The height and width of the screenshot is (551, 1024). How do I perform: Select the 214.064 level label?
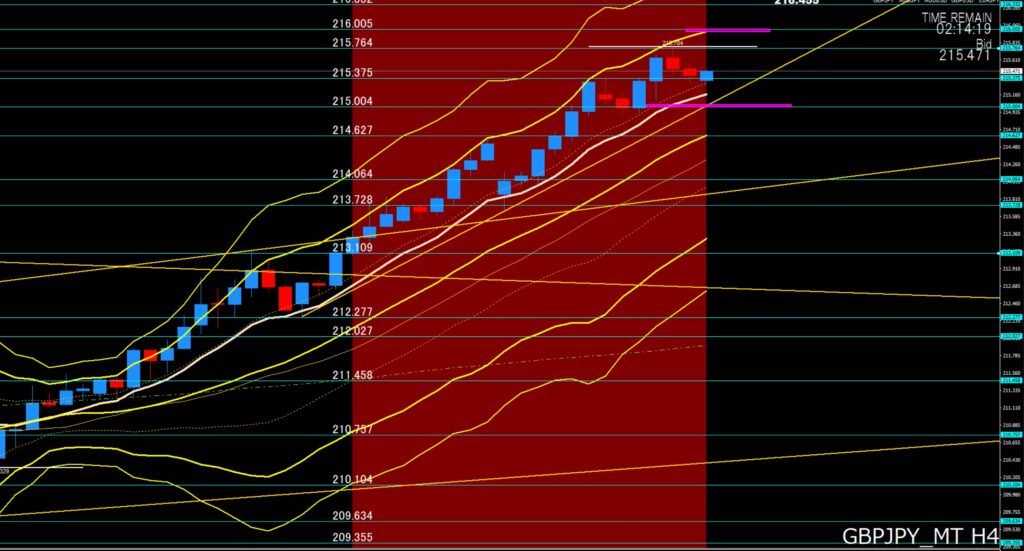pos(352,174)
